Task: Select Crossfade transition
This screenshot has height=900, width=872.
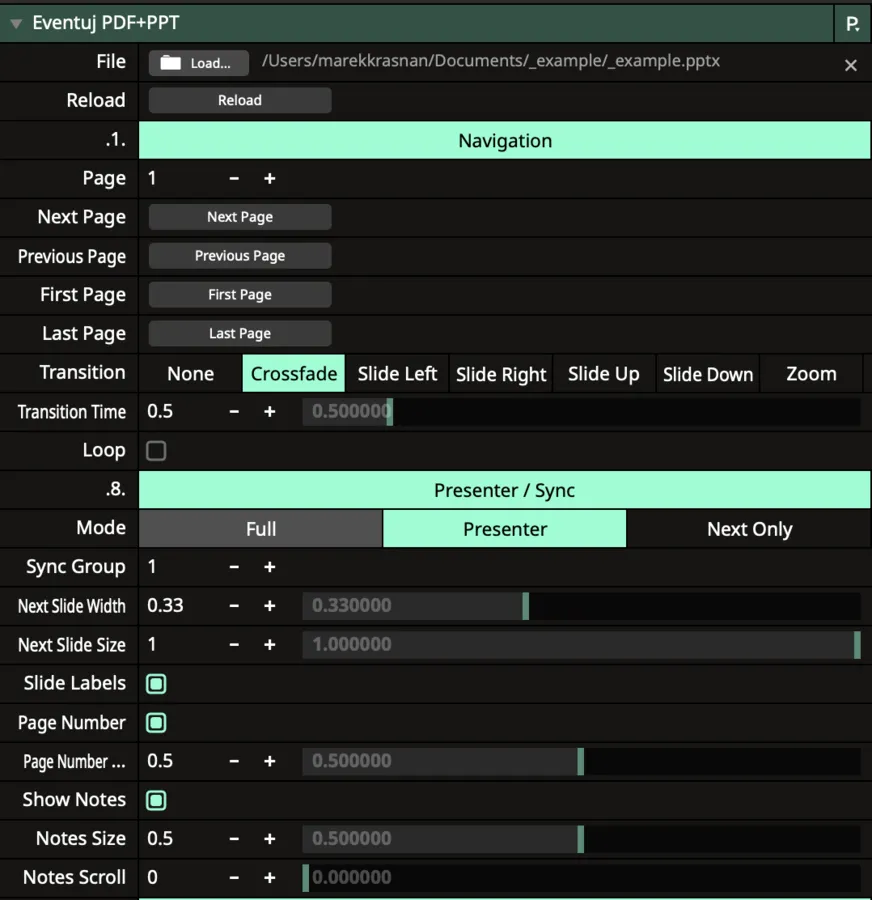Action: coord(294,374)
